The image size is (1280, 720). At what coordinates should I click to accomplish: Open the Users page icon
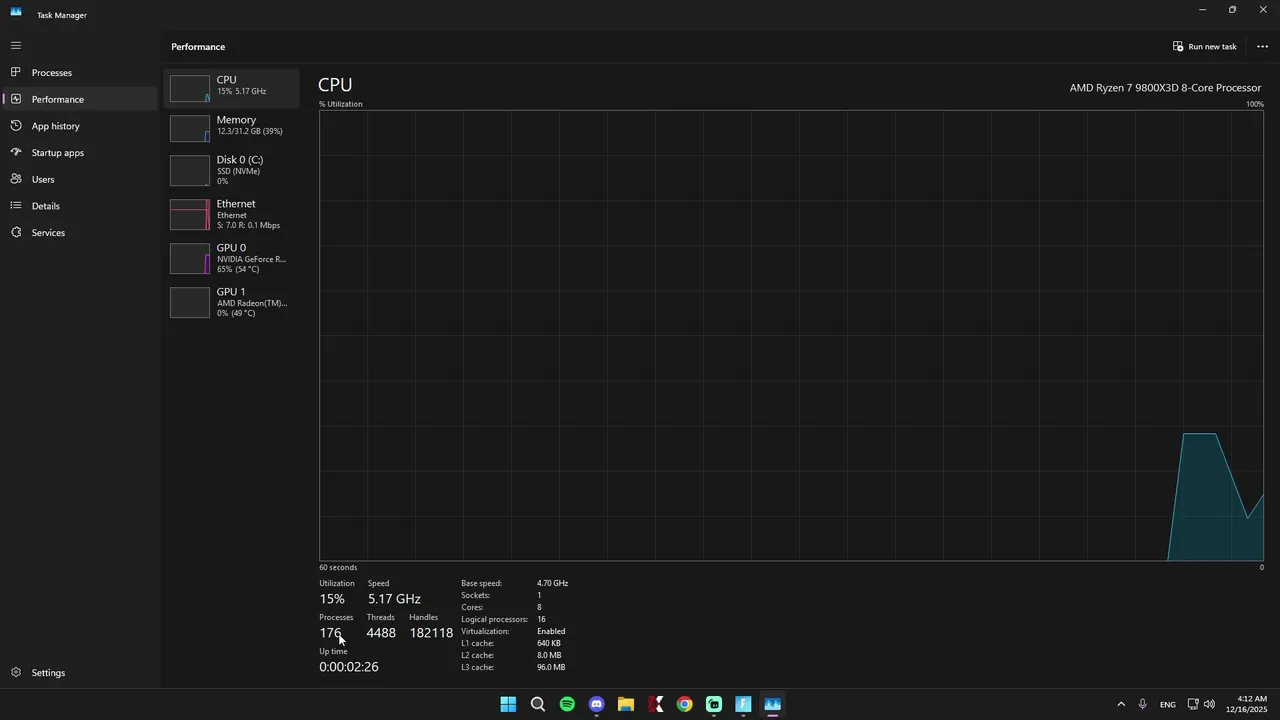coord(15,179)
